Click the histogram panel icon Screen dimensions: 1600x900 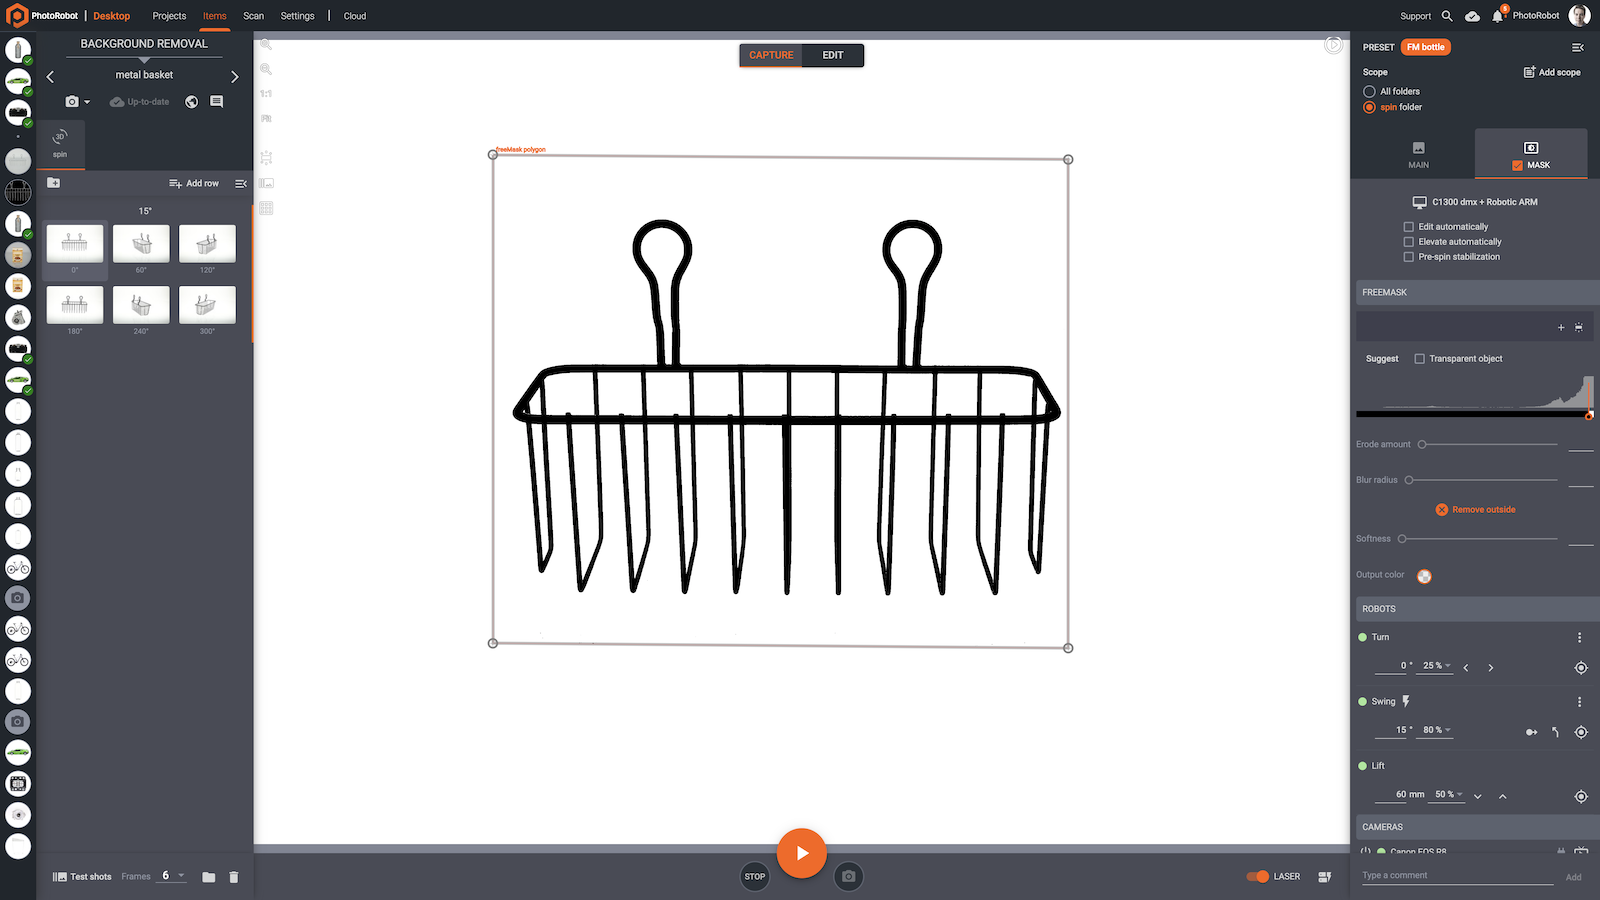pos(266,183)
